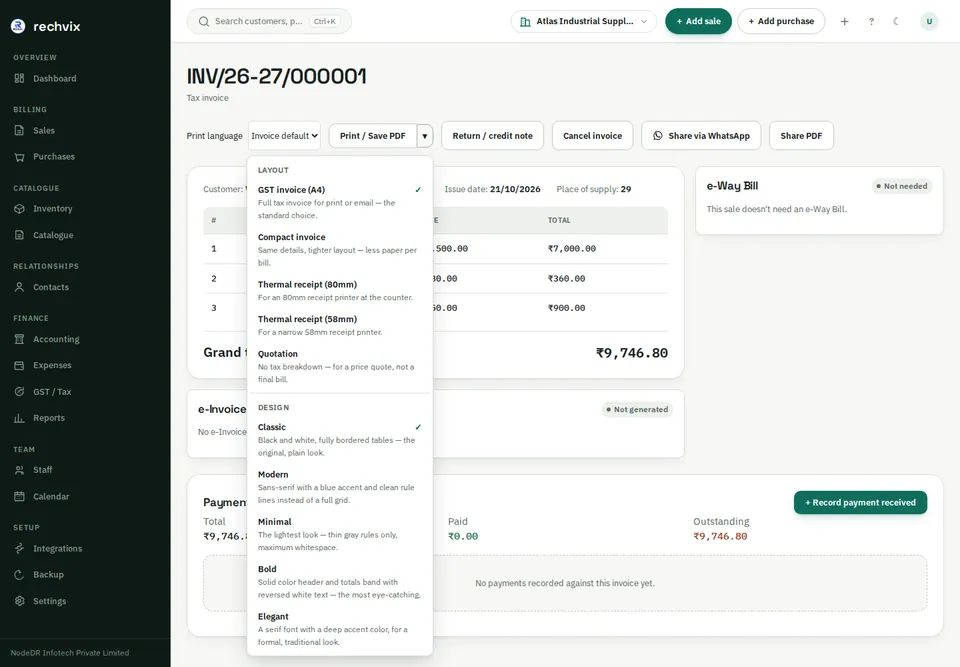Click NodeDR Infotech Private Limited footer text
This screenshot has height=667, width=960.
point(70,653)
